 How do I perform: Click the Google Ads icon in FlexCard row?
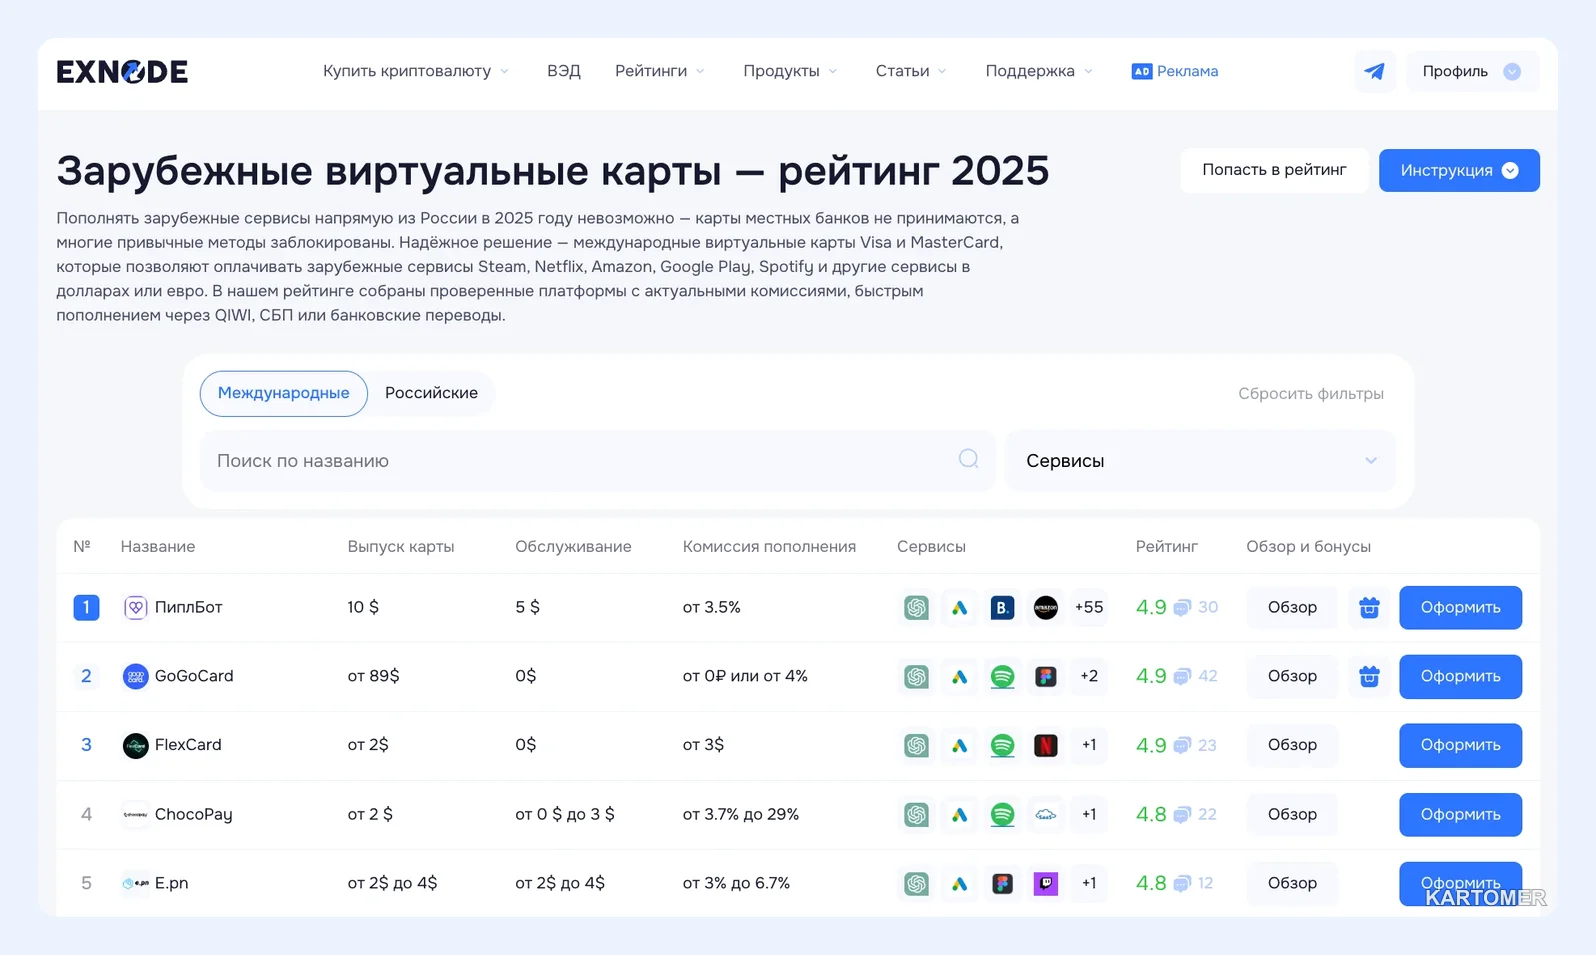[959, 745]
